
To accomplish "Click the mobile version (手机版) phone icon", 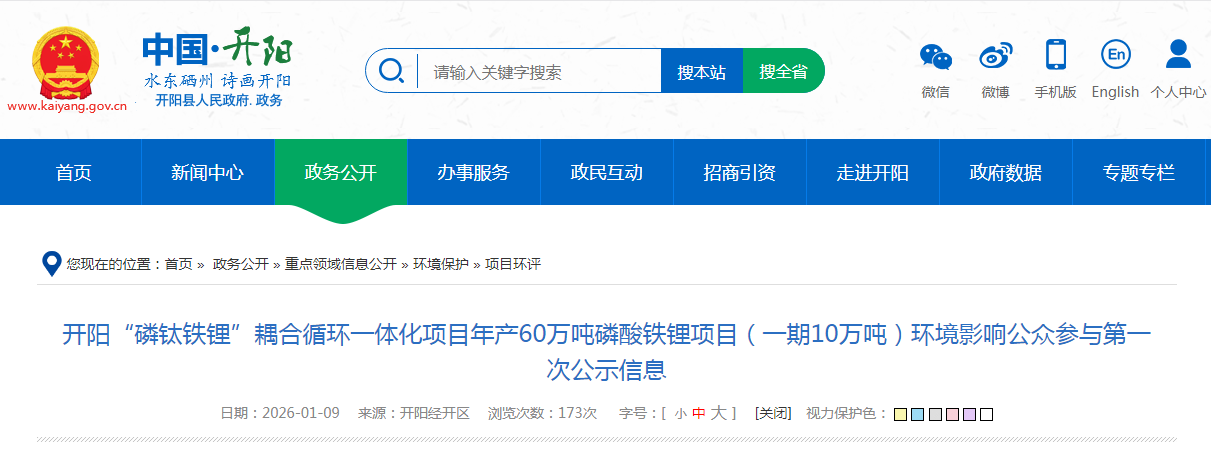I will pos(1055,55).
